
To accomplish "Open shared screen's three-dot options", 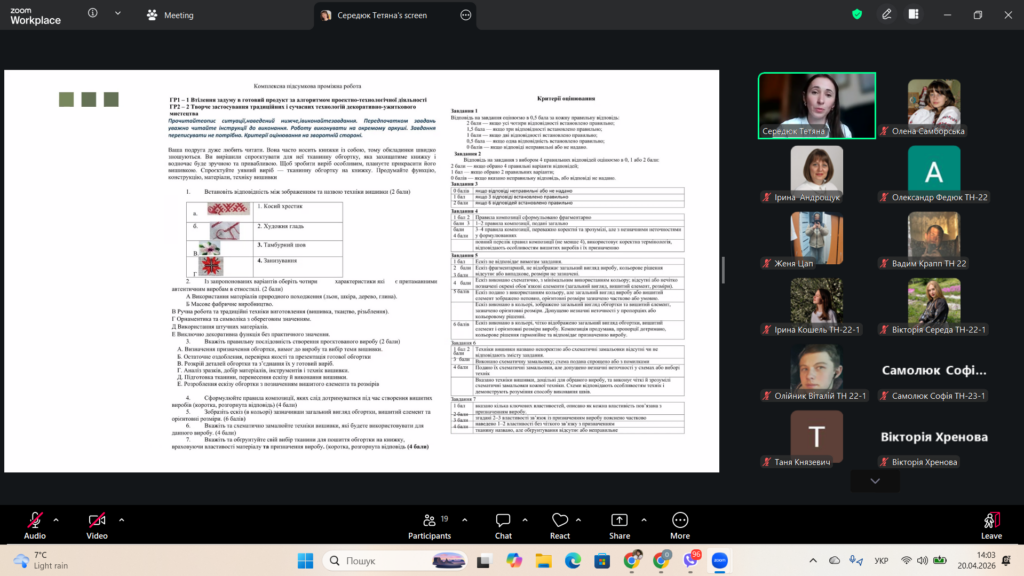I will click(x=466, y=16).
